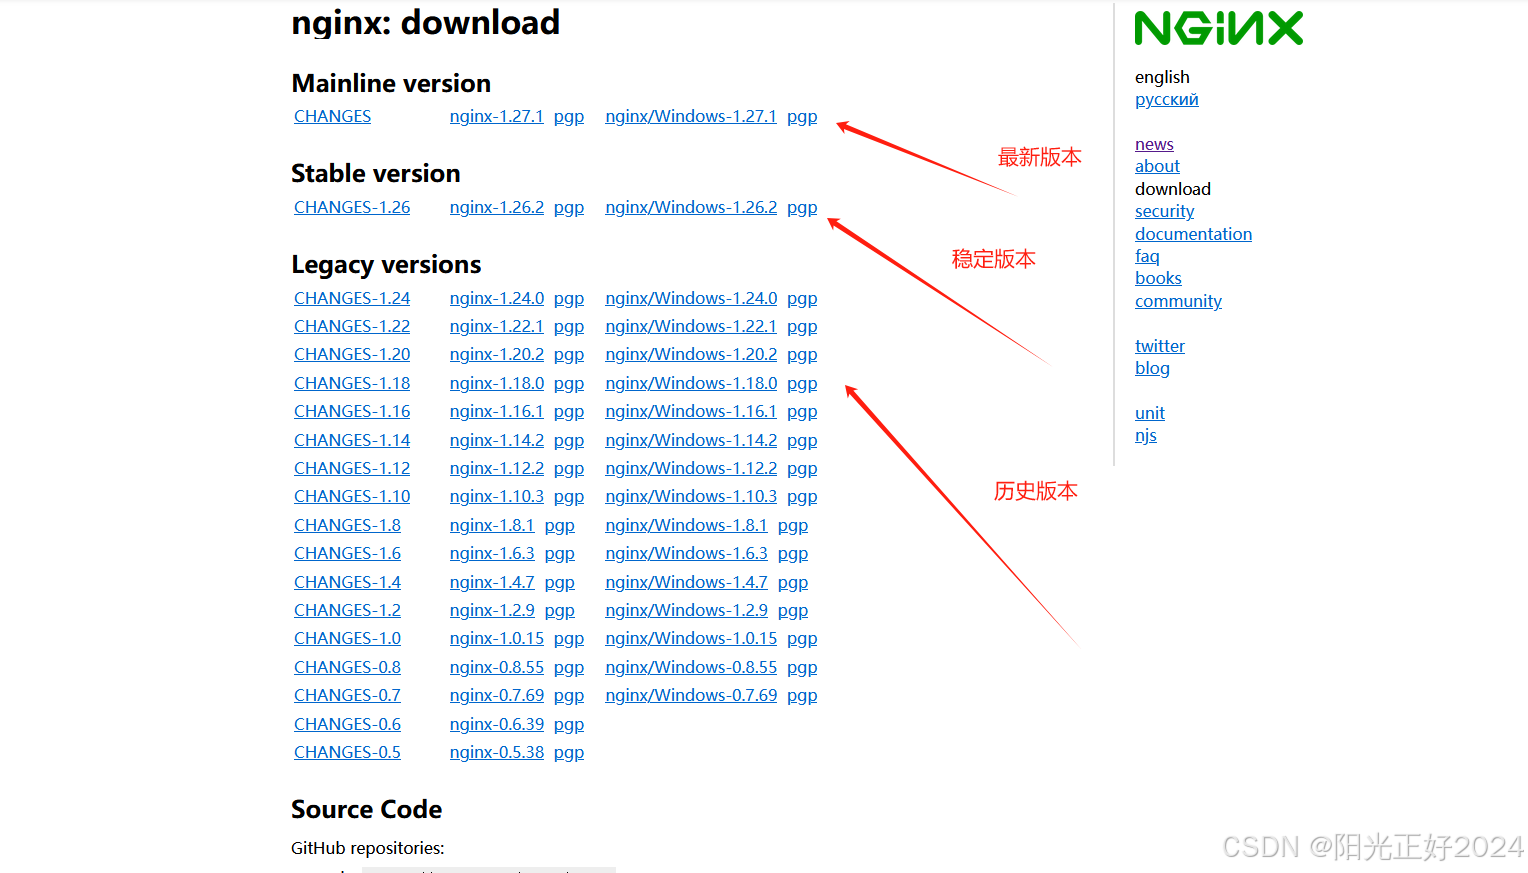Download nginx/Windows-1.2.9
1528x873 pixels.
686,610
